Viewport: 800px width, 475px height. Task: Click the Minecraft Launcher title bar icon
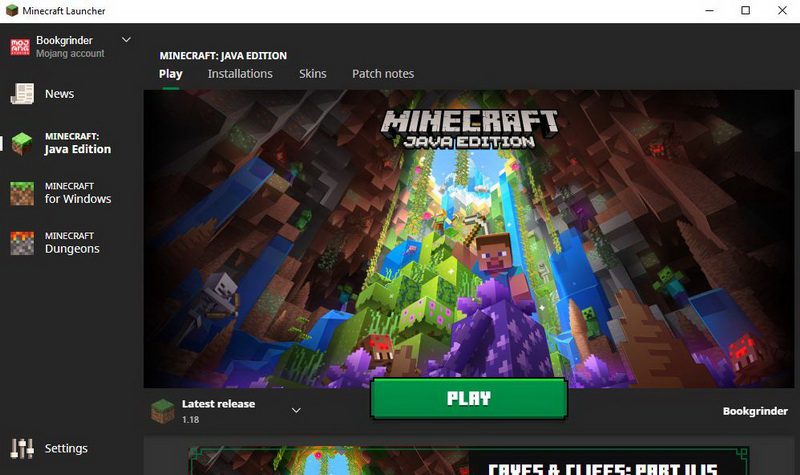click(x=12, y=11)
